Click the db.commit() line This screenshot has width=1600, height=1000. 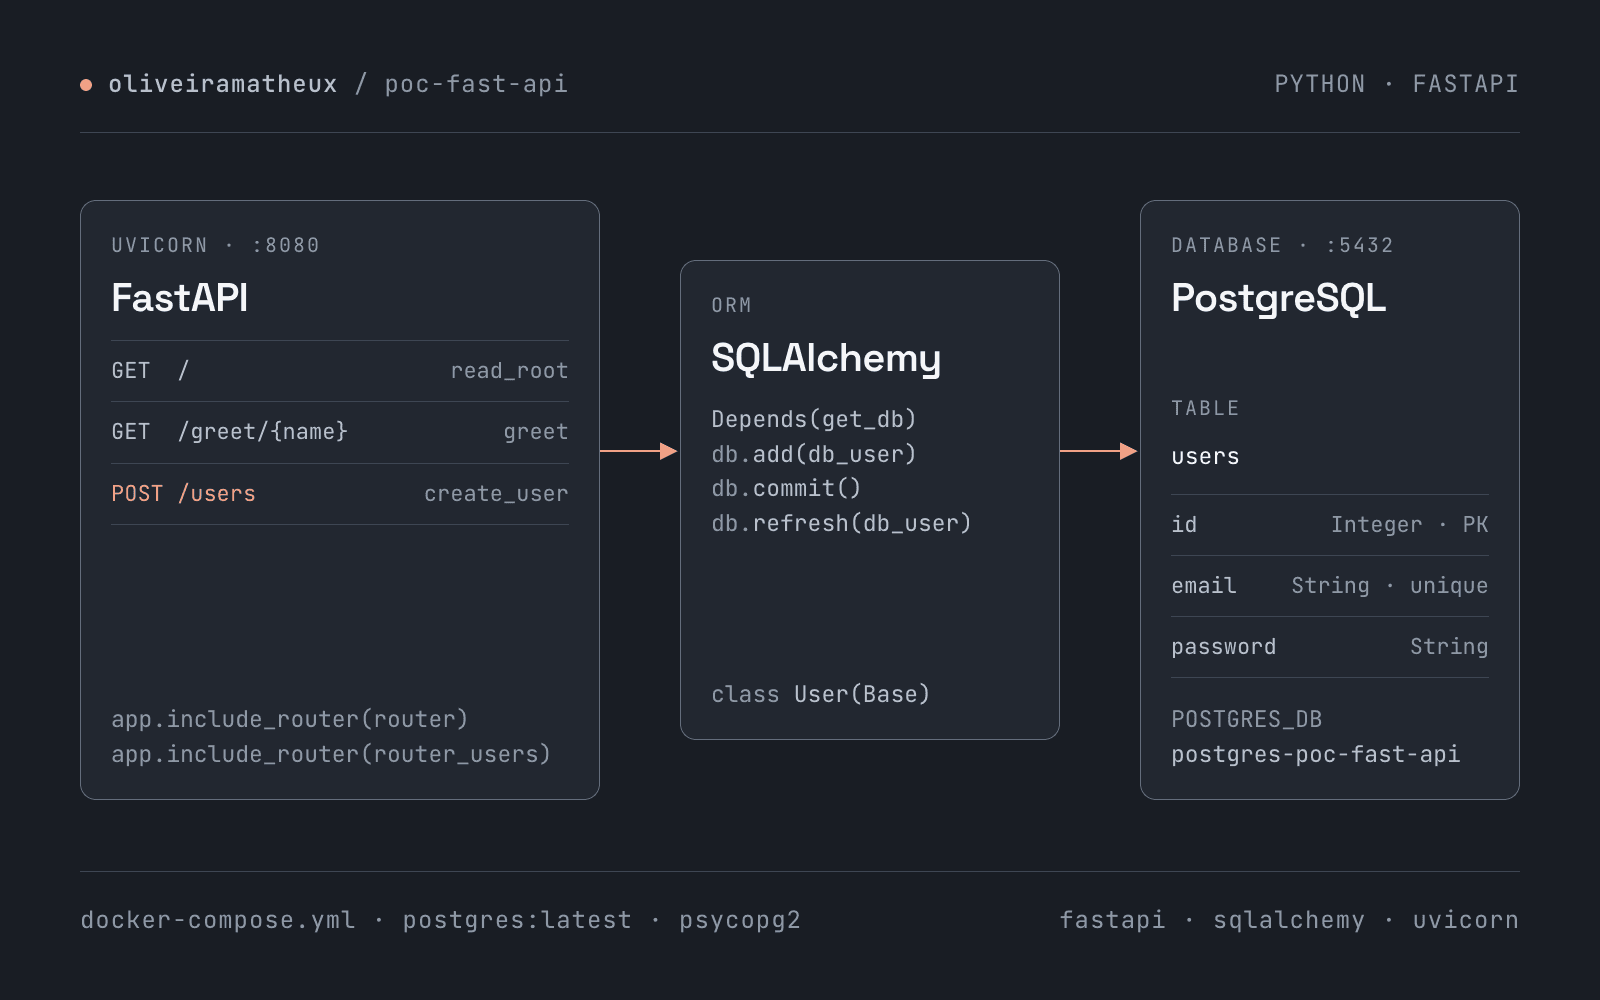point(786,488)
